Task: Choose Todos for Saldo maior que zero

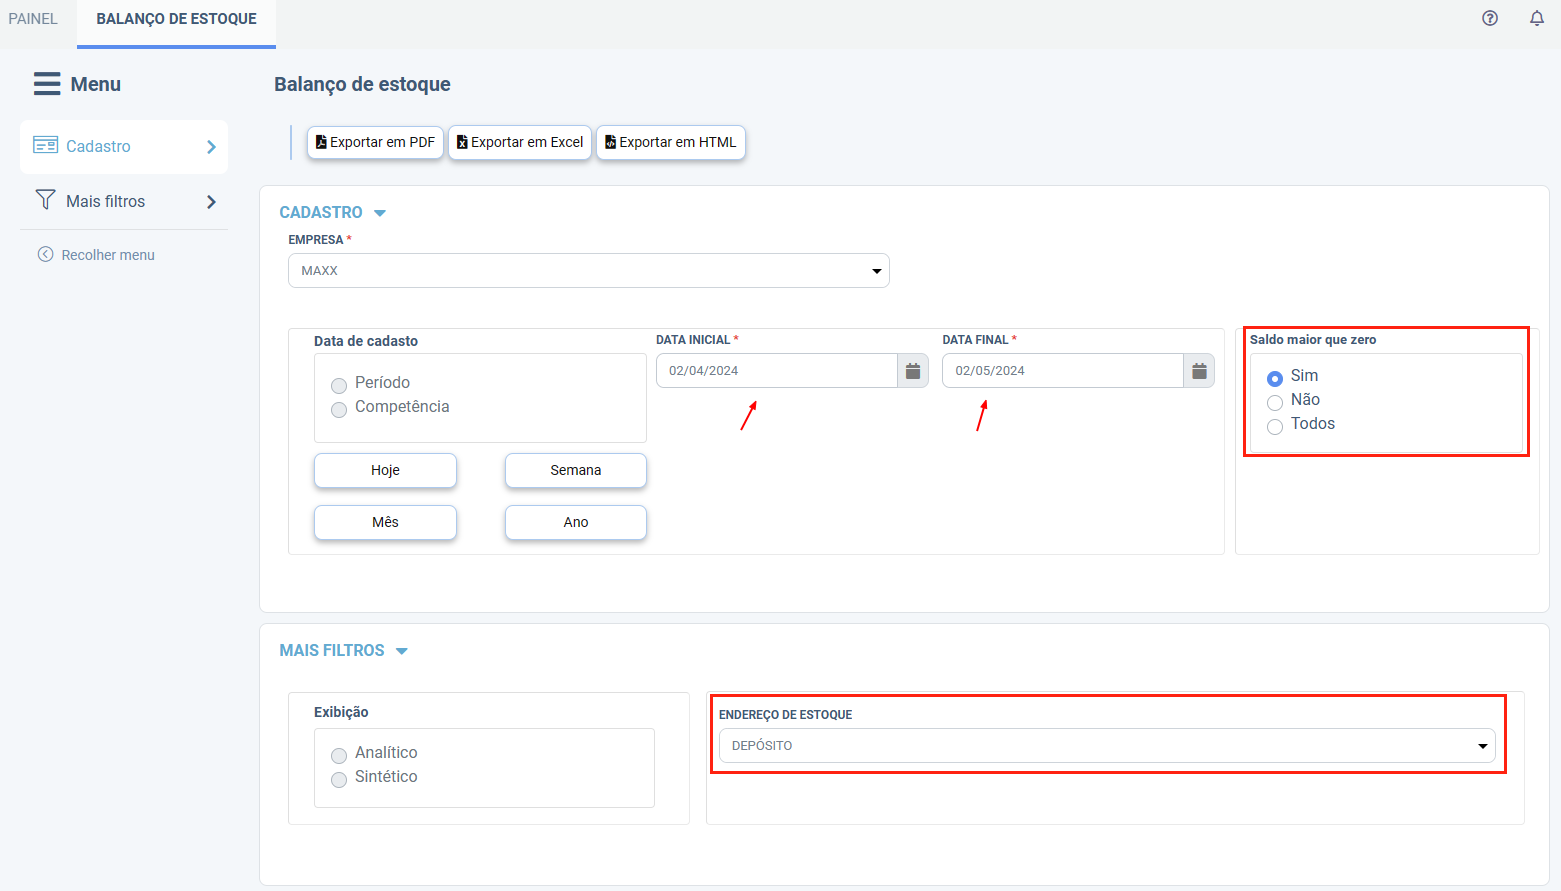Action: (x=1275, y=426)
